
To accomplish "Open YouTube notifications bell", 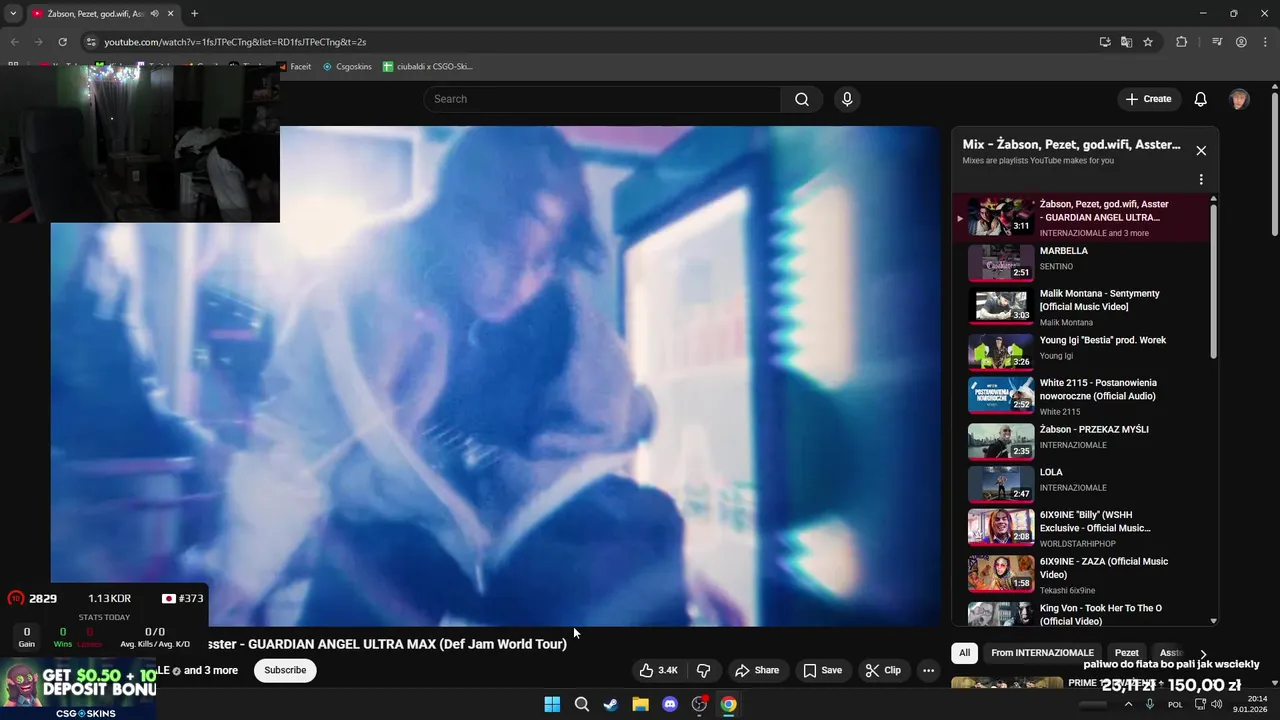I will [1201, 99].
